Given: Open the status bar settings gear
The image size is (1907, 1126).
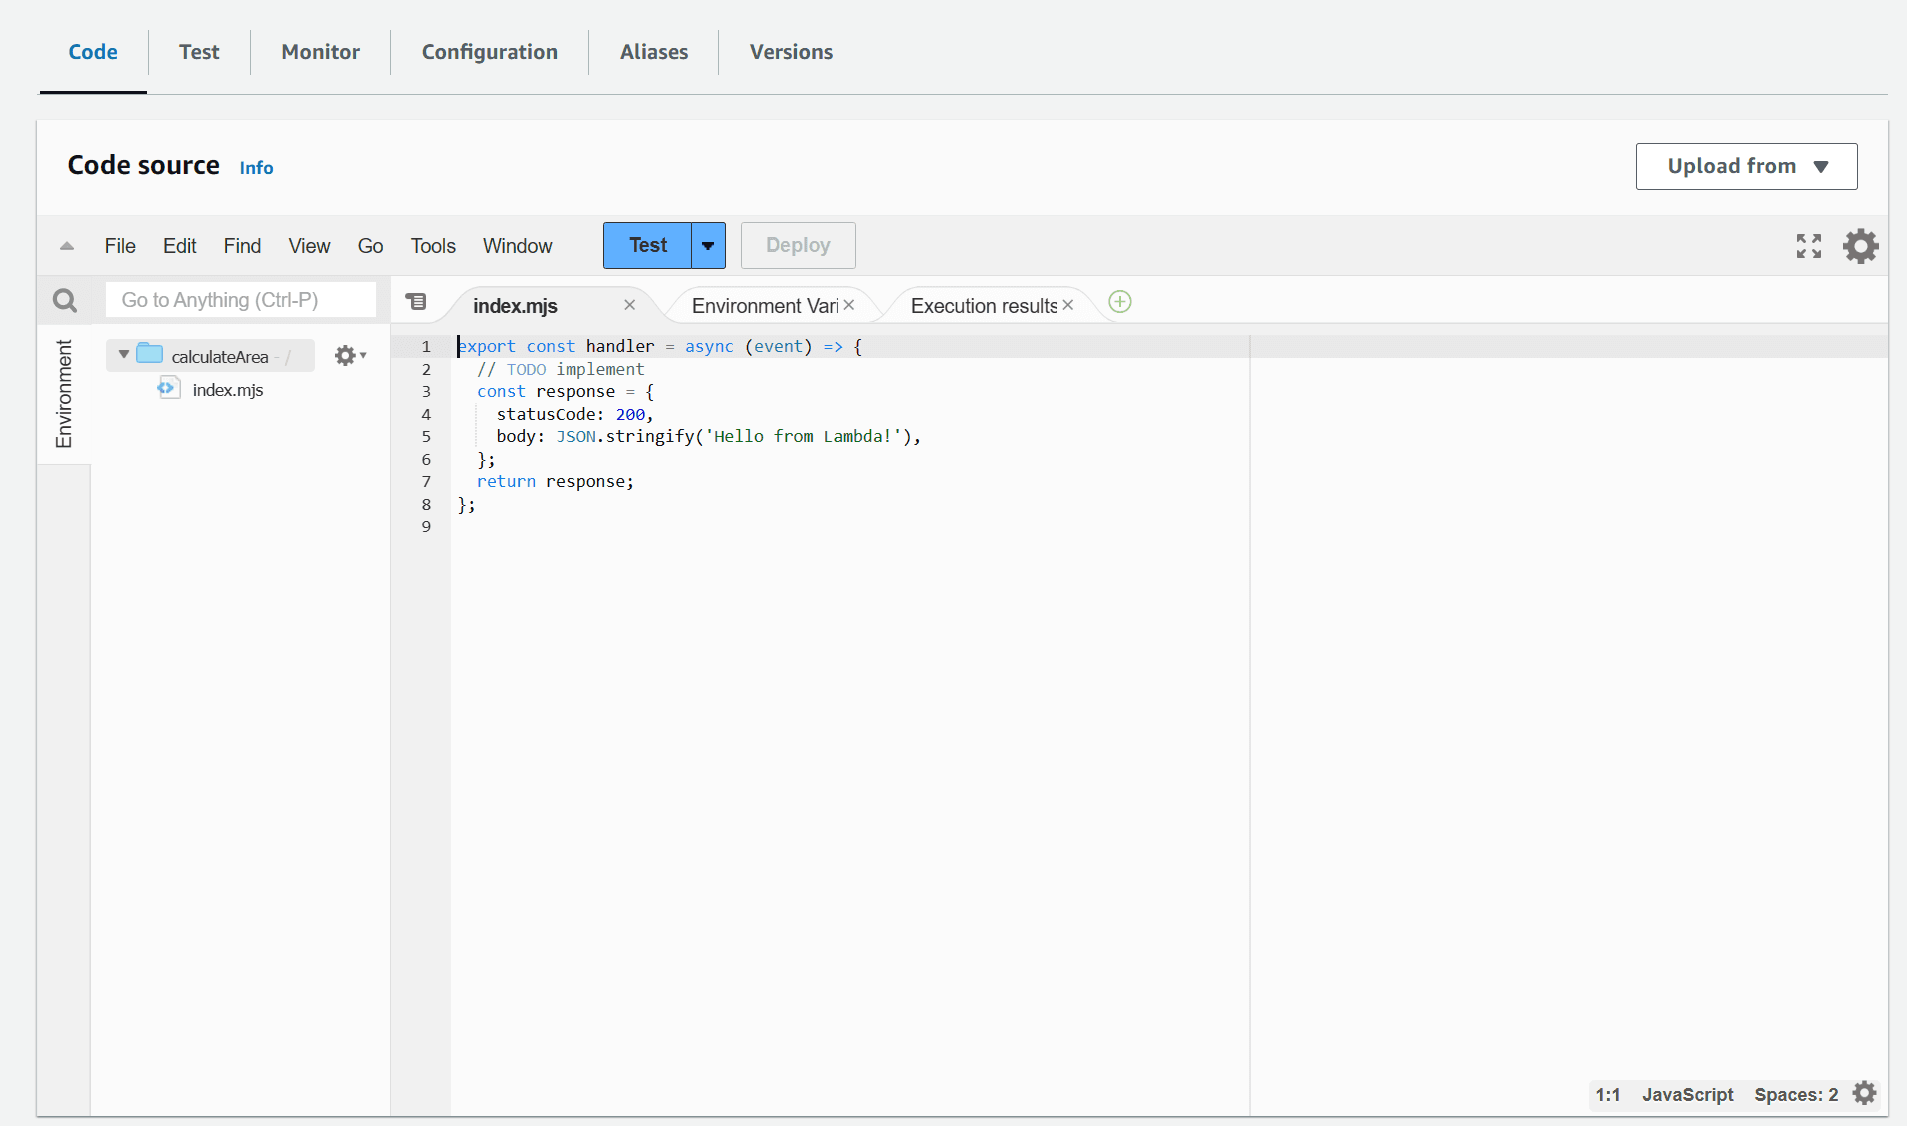Looking at the screenshot, I should [x=1864, y=1093].
